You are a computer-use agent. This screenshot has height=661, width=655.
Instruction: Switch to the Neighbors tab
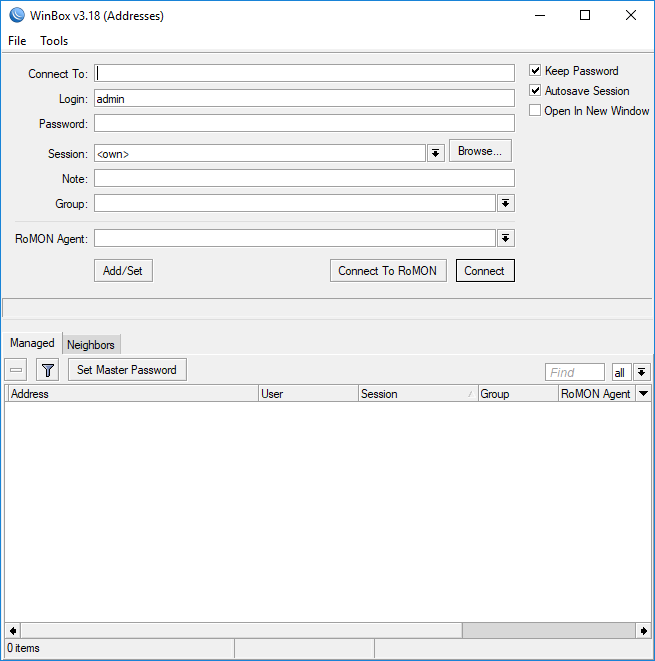[91, 345]
